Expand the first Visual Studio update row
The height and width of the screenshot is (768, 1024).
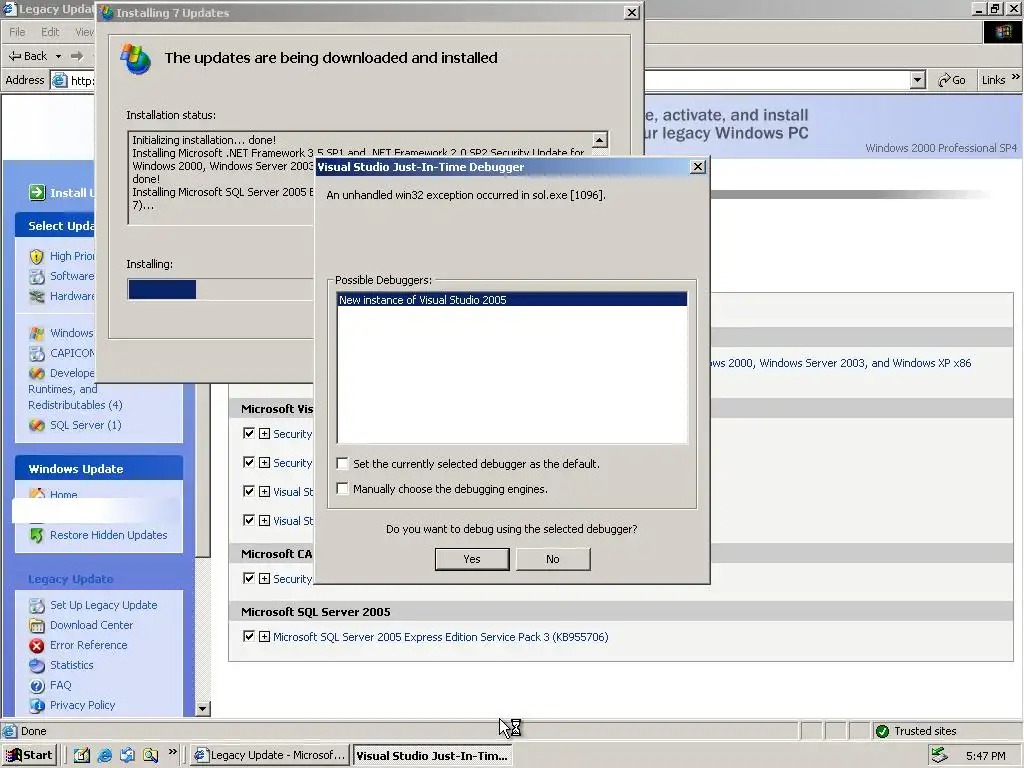pos(264,491)
